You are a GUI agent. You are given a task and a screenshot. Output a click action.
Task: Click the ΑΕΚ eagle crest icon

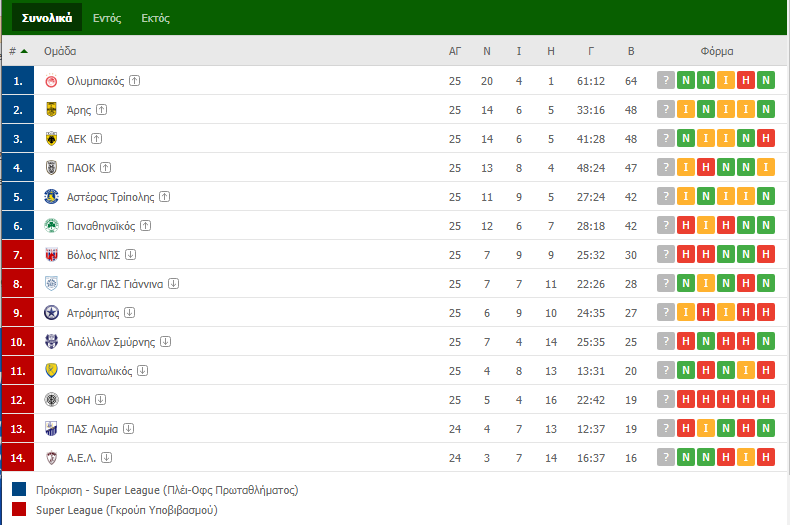(51, 139)
